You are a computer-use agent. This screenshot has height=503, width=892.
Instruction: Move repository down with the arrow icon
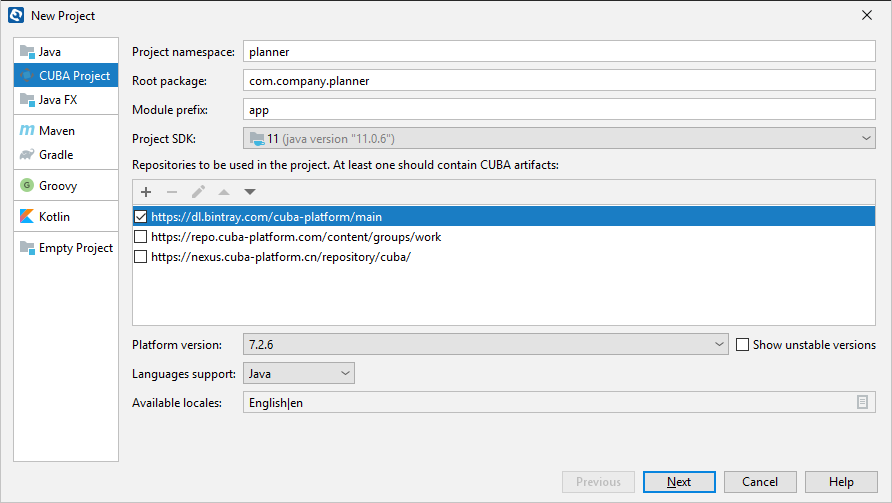coord(250,192)
